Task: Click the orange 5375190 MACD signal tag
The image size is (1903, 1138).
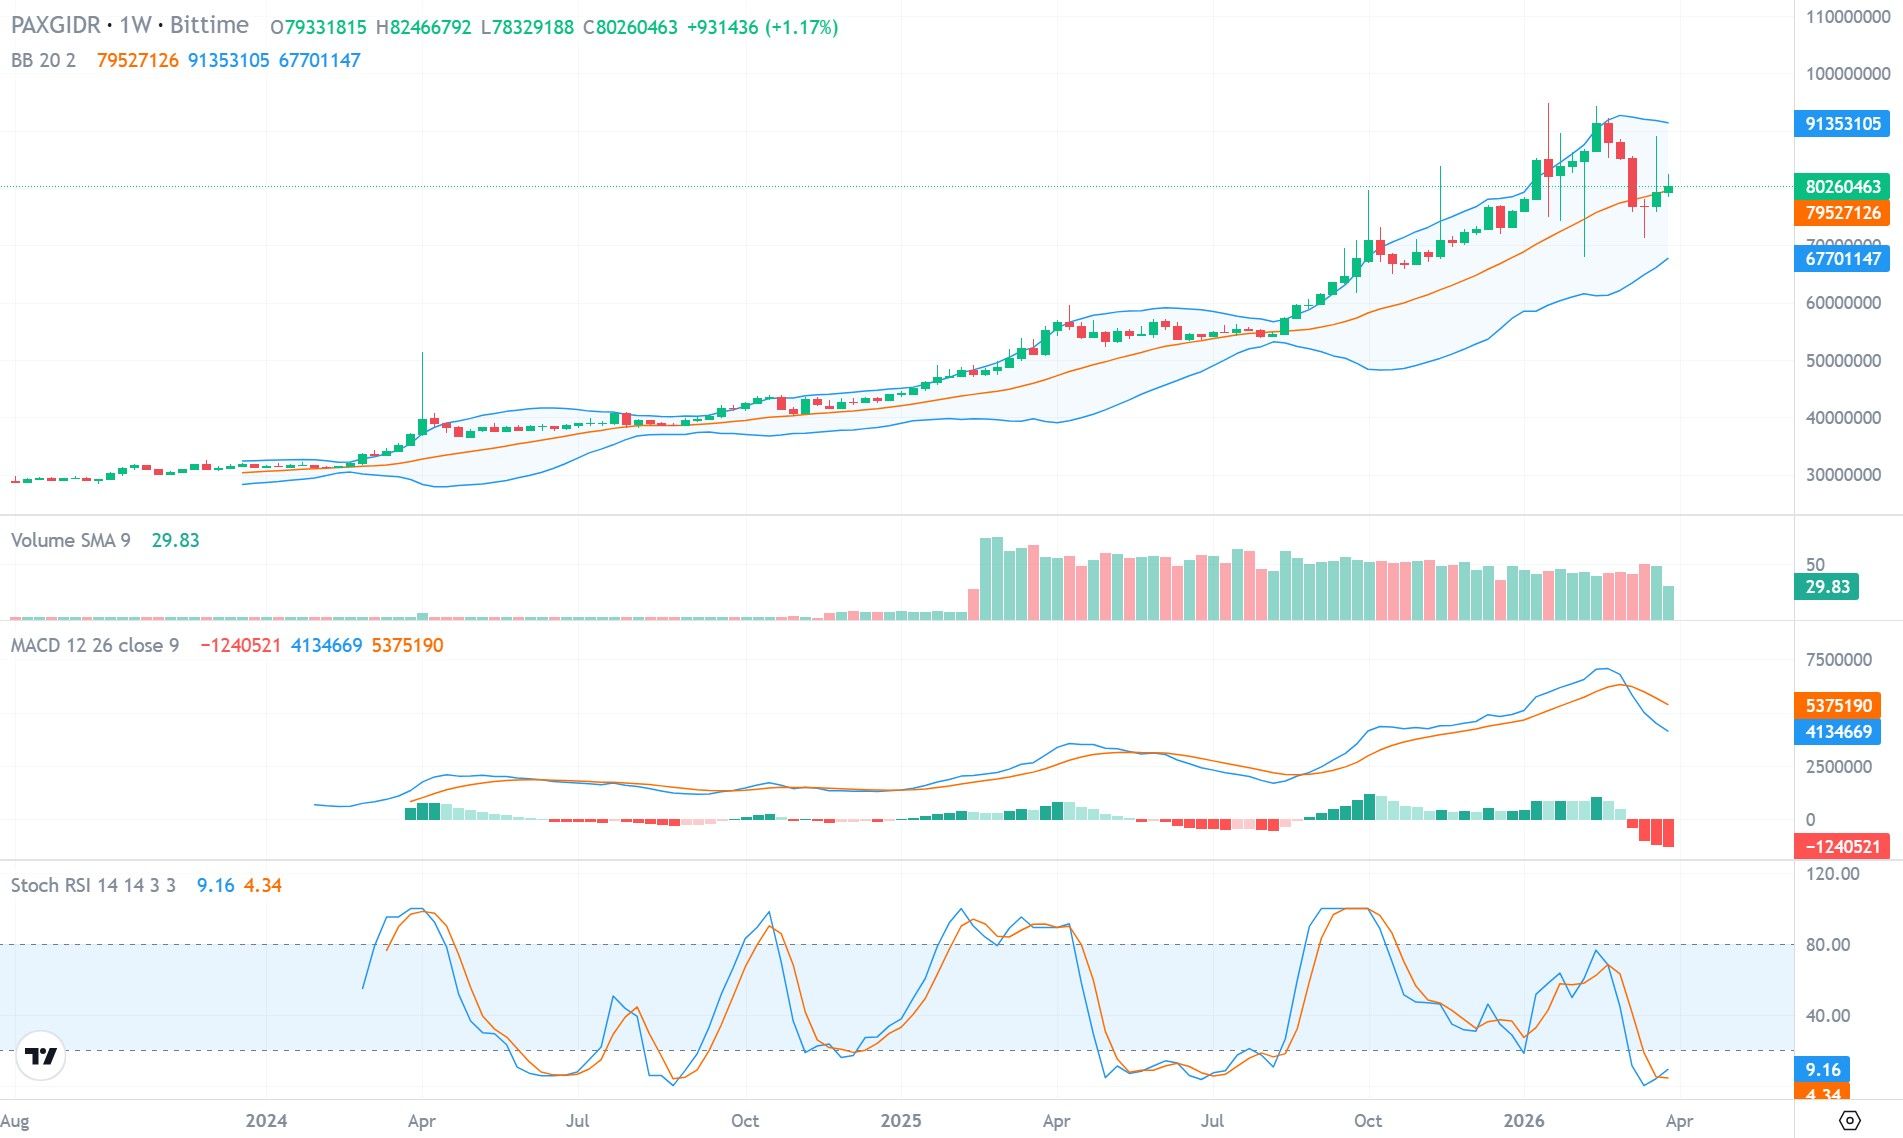Action: pos(1839,705)
